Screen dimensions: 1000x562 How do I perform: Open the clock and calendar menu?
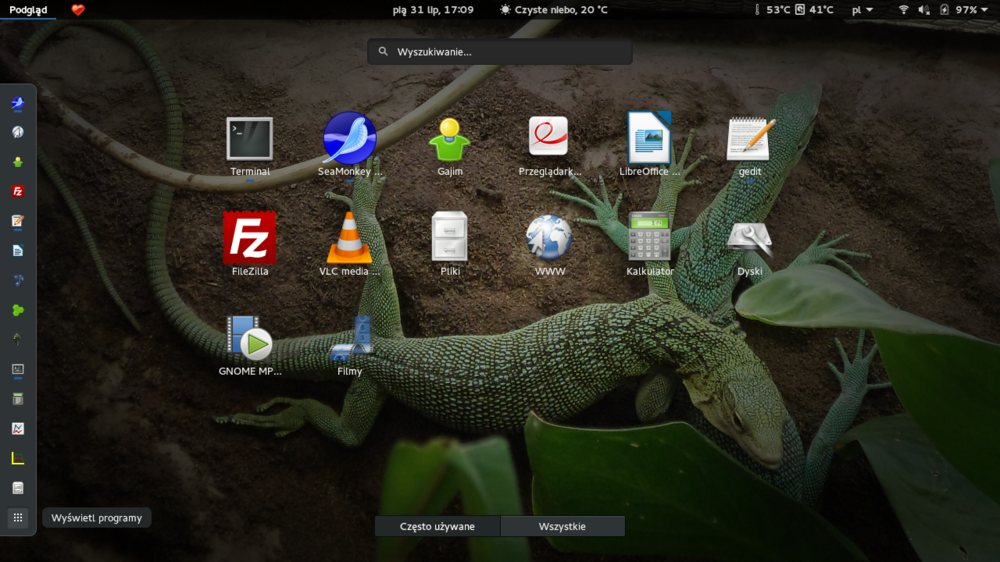(433, 10)
